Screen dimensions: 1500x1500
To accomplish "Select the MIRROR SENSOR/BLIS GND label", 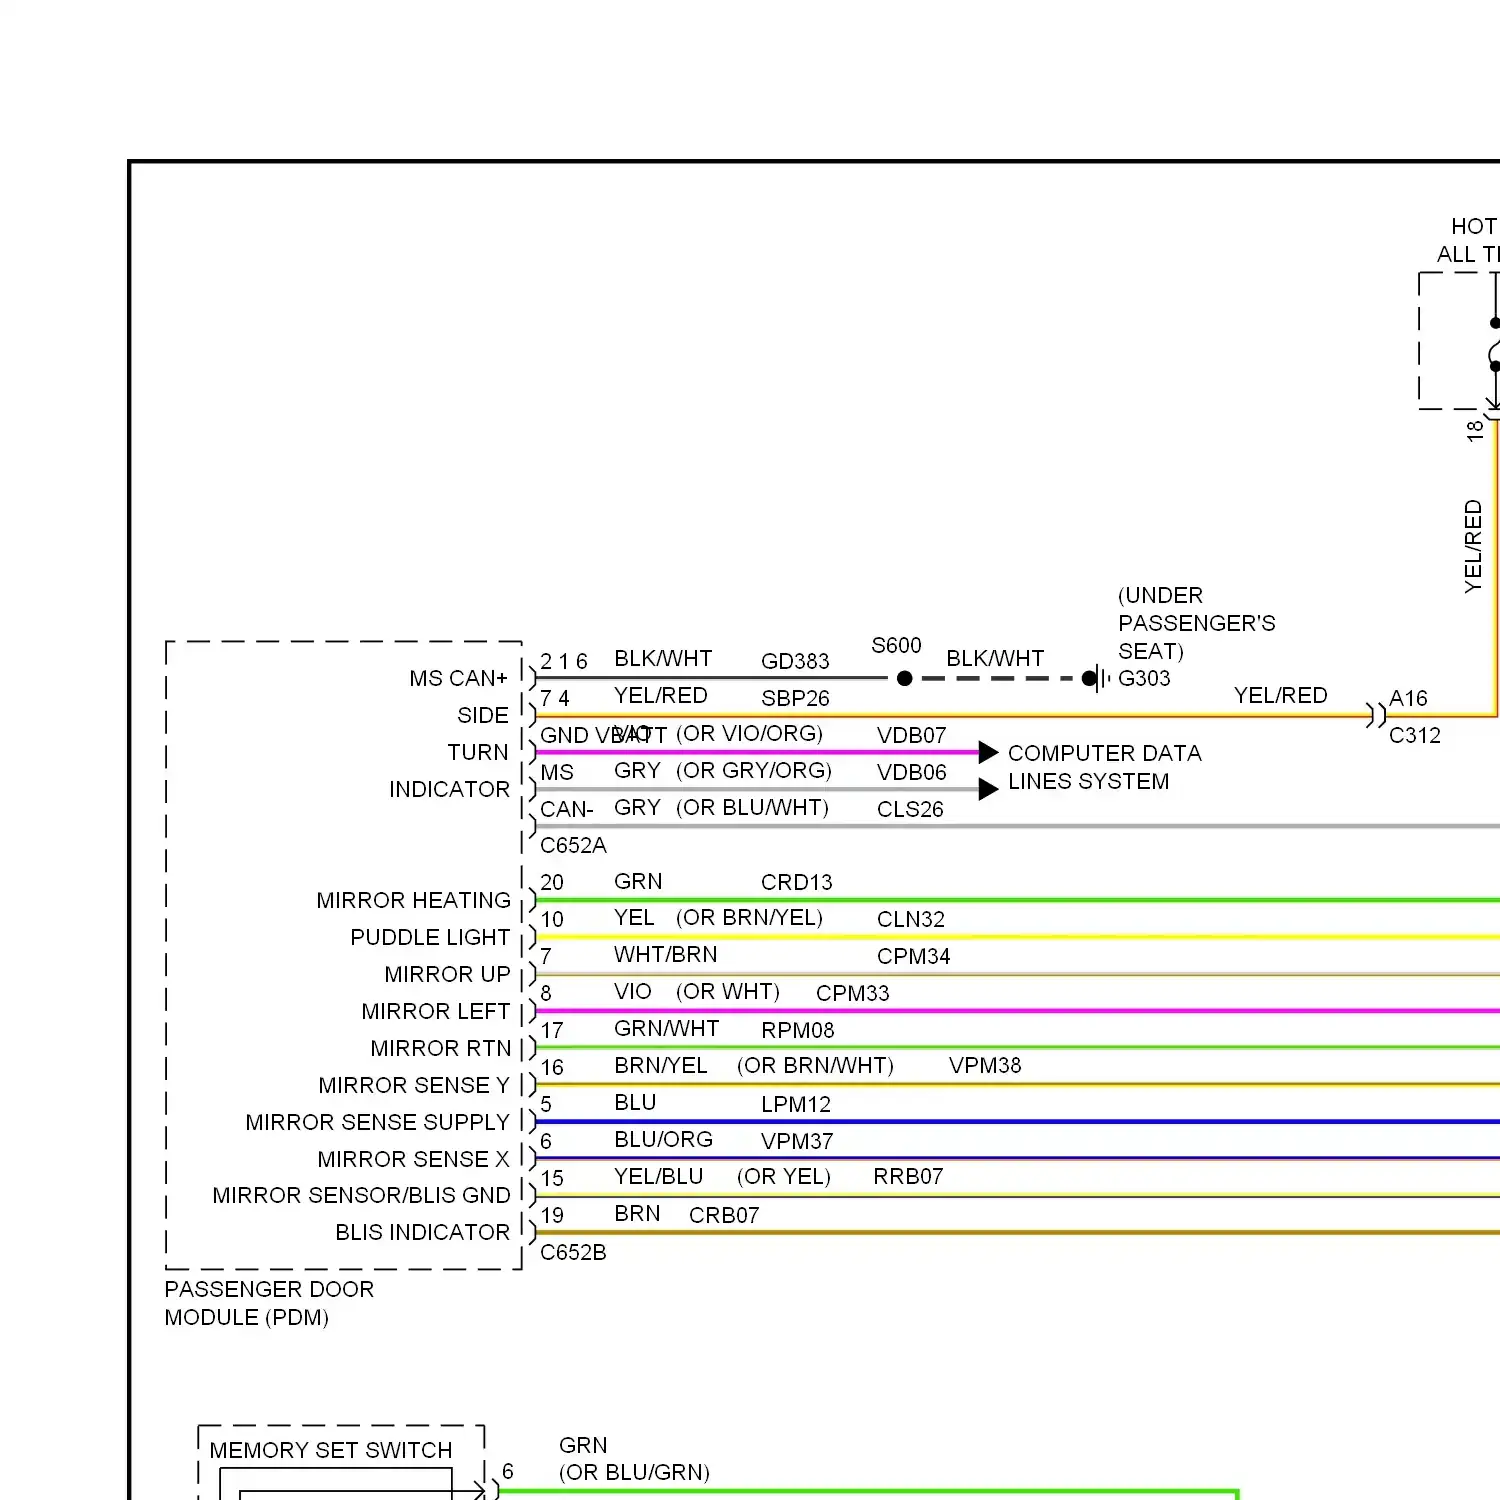I will pos(361,1195).
